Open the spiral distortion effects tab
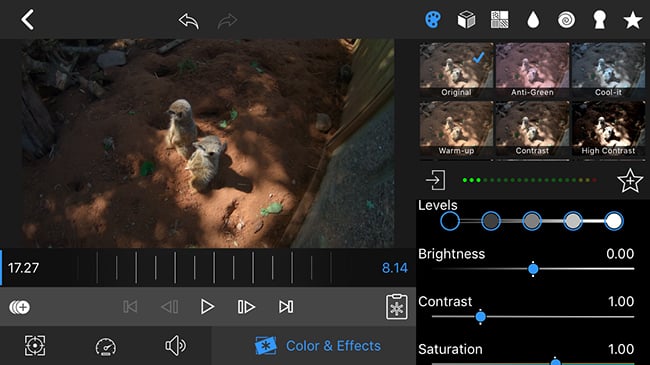Image resolution: width=650 pixels, height=365 pixels. pos(566,19)
